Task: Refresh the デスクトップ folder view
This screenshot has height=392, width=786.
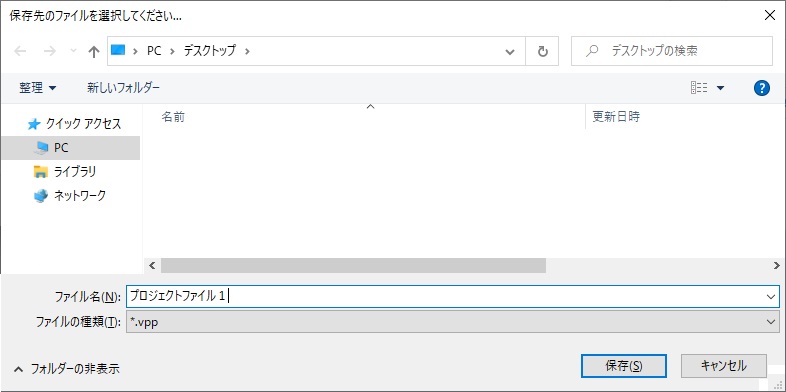Action: [542, 51]
